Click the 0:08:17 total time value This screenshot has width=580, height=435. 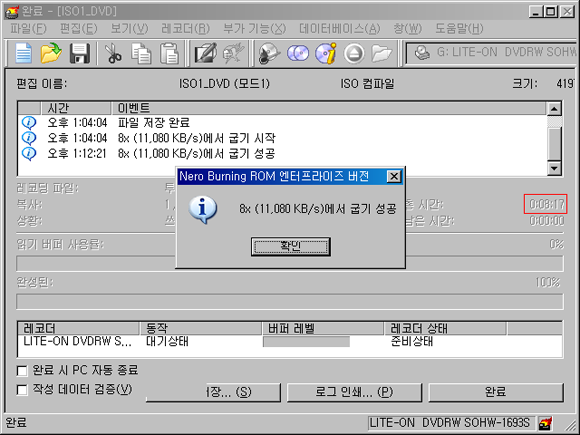[546, 204]
